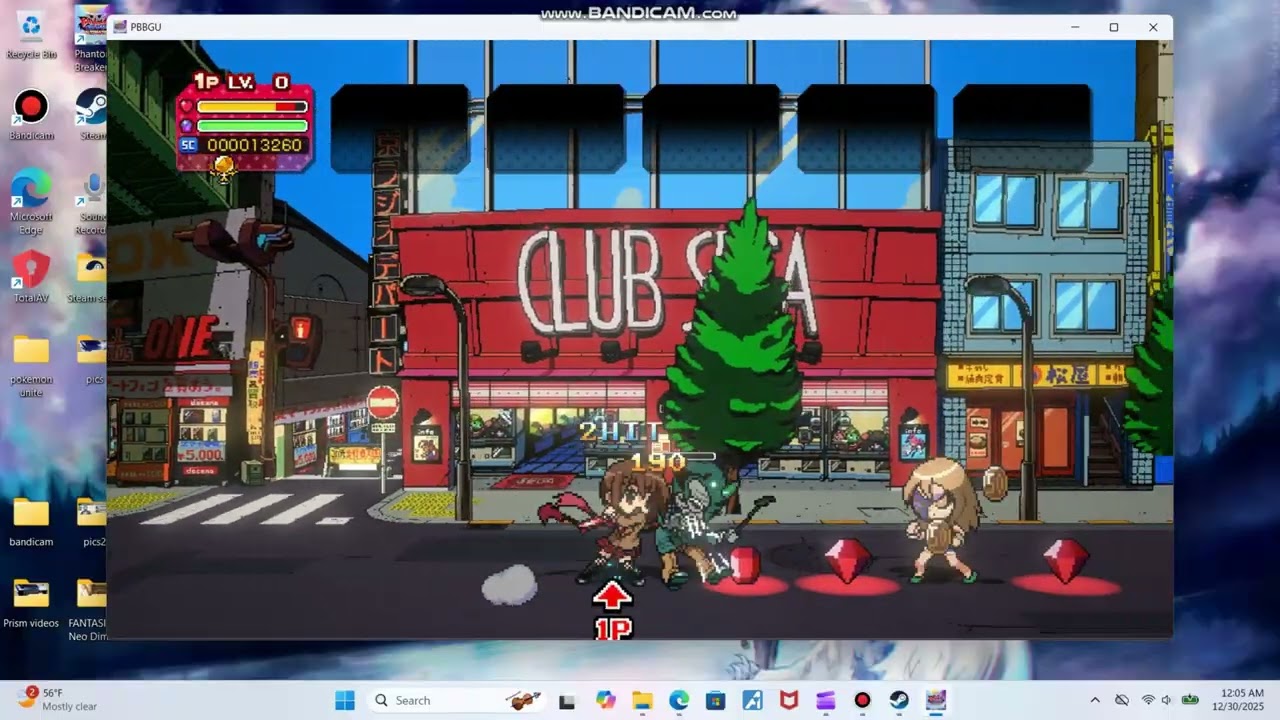Open the Bandicam desktop shortcut
The width and height of the screenshot is (1280, 720).
click(x=31, y=114)
